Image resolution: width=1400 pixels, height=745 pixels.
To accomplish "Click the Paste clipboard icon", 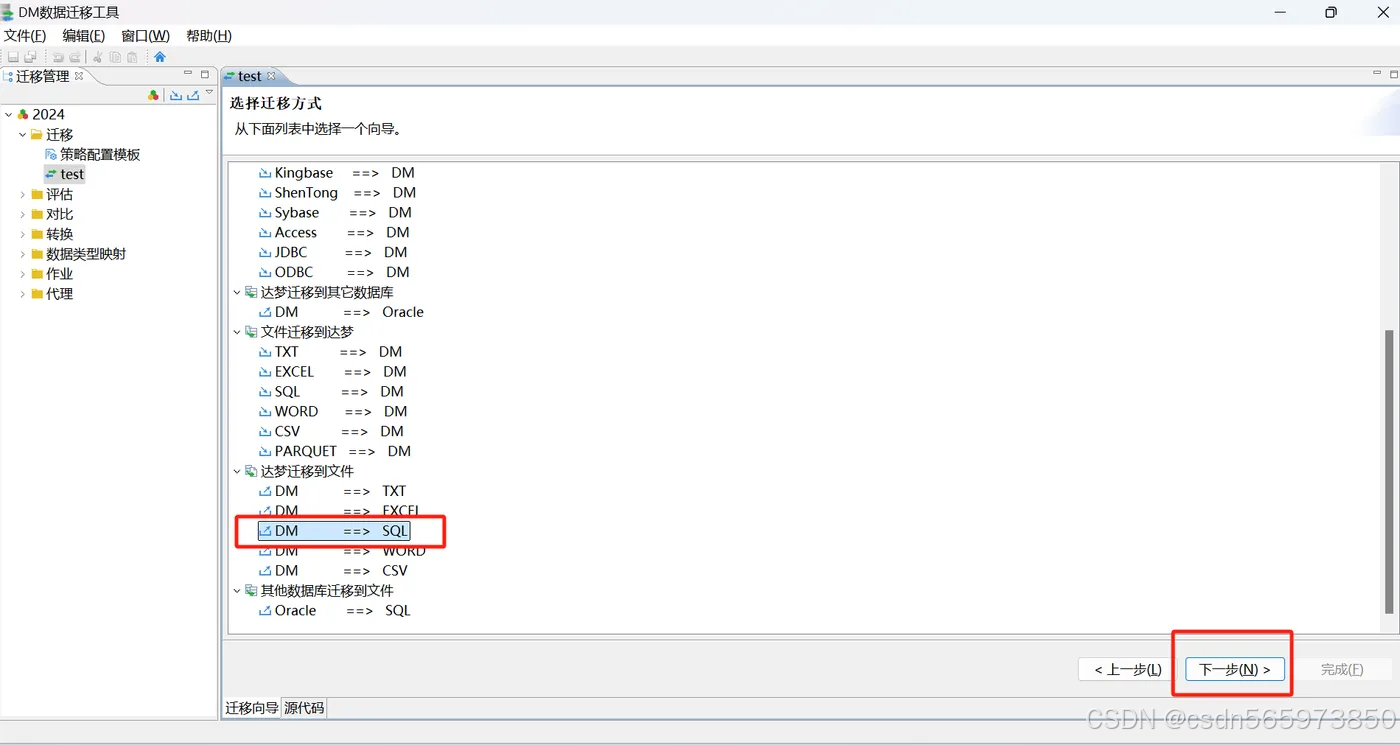I will [132, 57].
